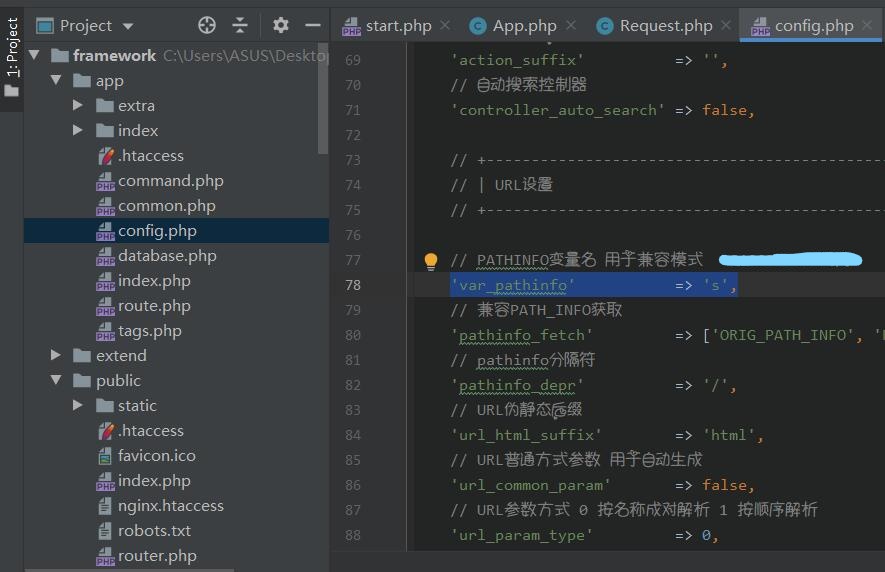Open tags.php in the project tree
The width and height of the screenshot is (885, 572).
[x=150, y=330]
